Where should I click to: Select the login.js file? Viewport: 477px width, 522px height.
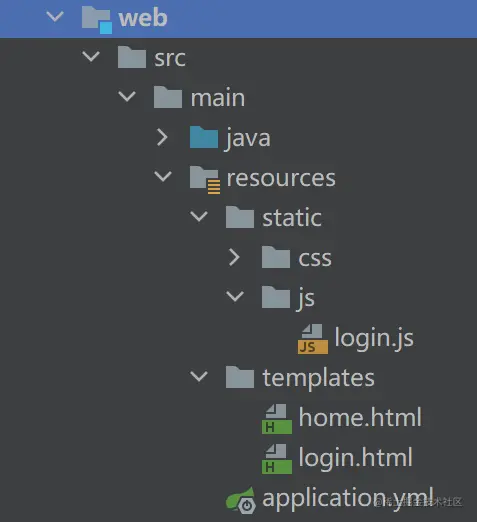pyautogui.click(x=374, y=339)
